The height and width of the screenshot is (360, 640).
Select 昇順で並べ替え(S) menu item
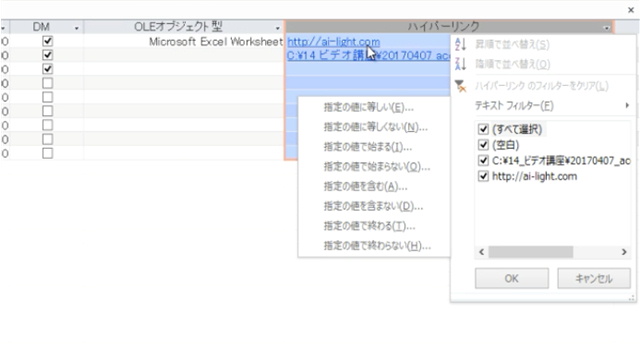coord(512,44)
